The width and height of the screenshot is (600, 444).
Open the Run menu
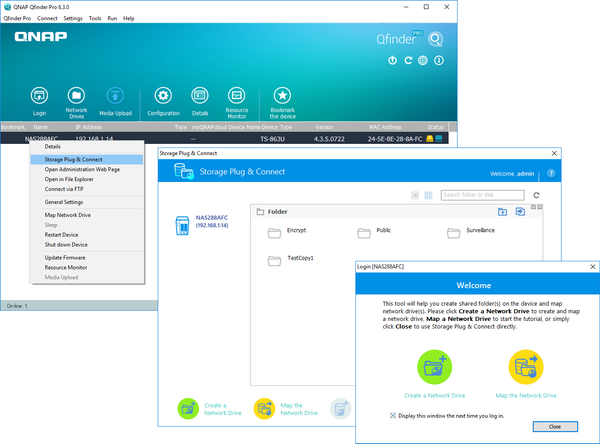[112, 18]
